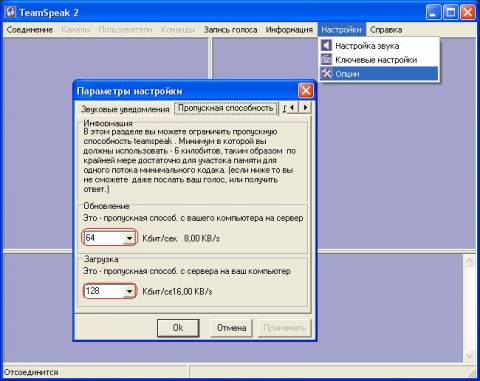Maximize the TeamSpeak 2 window

click(451, 13)
